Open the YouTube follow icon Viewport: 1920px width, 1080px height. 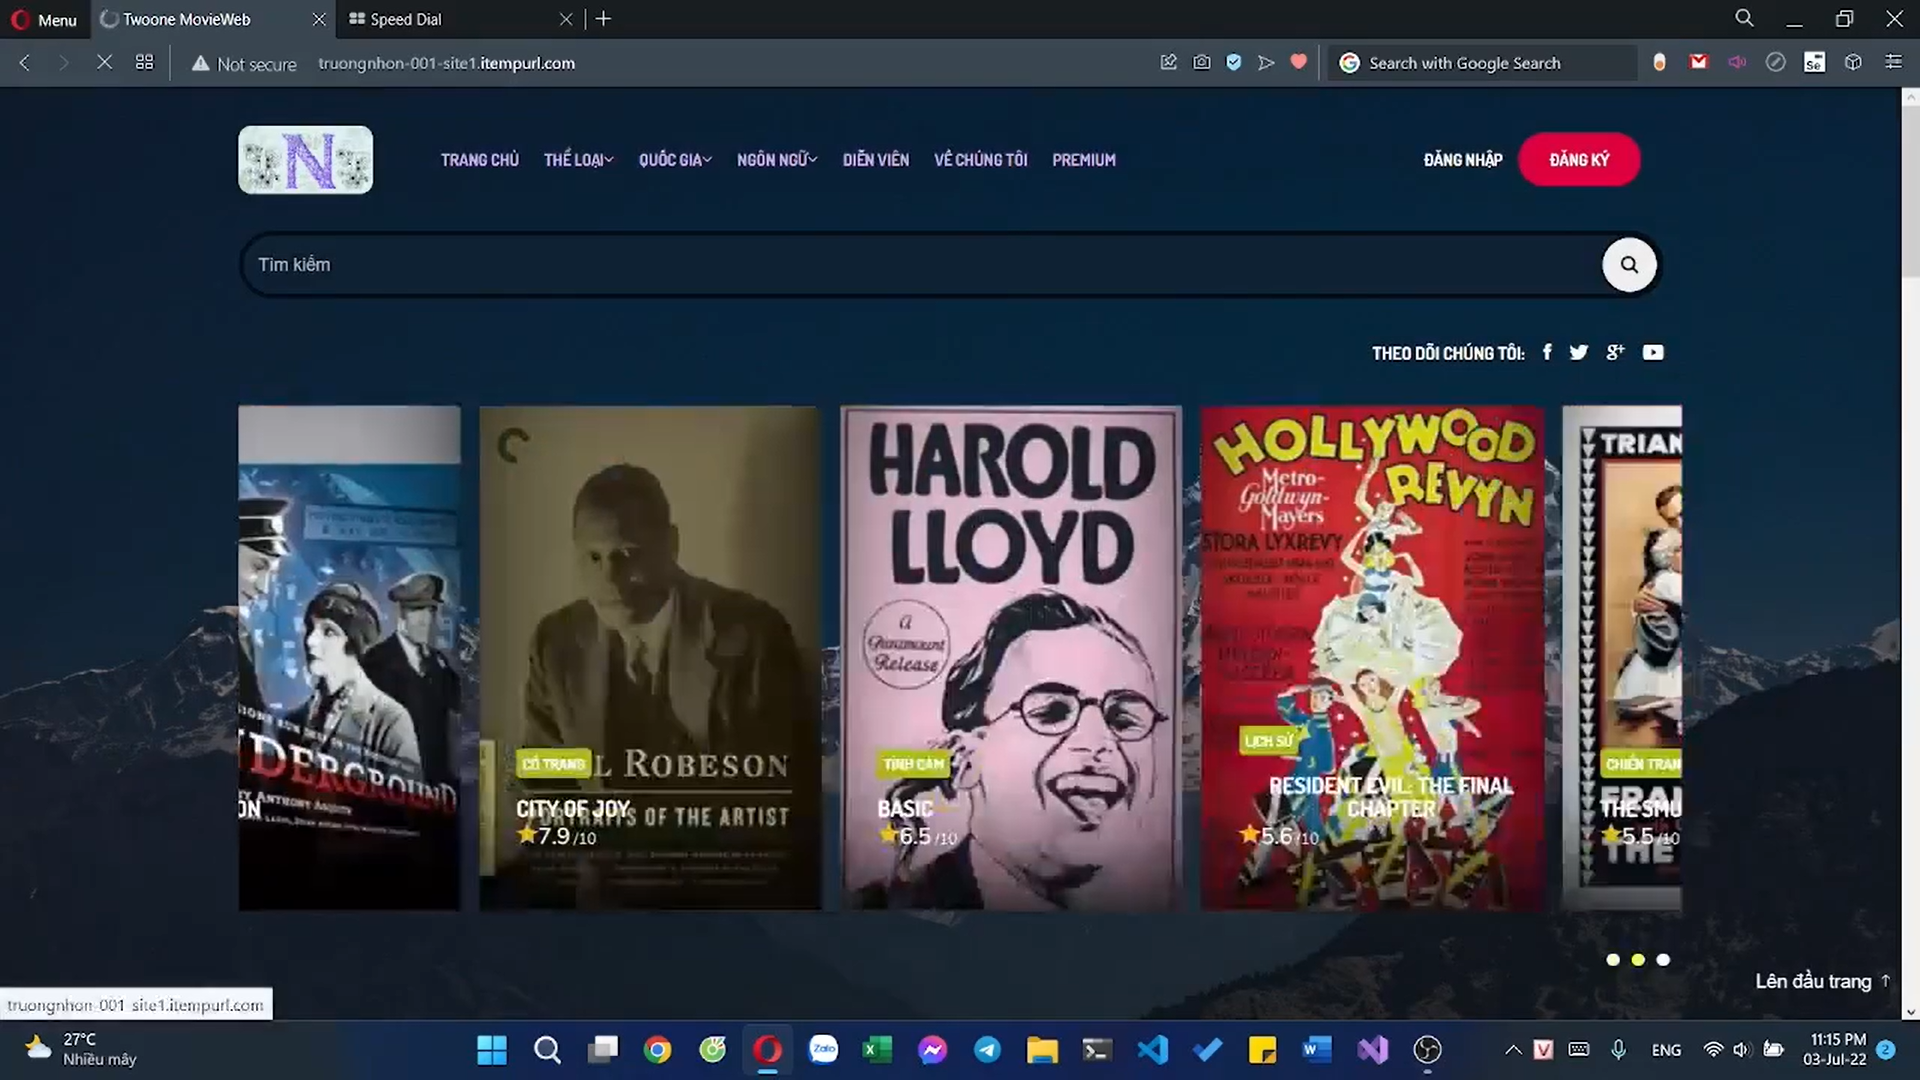pos(1653,352)
